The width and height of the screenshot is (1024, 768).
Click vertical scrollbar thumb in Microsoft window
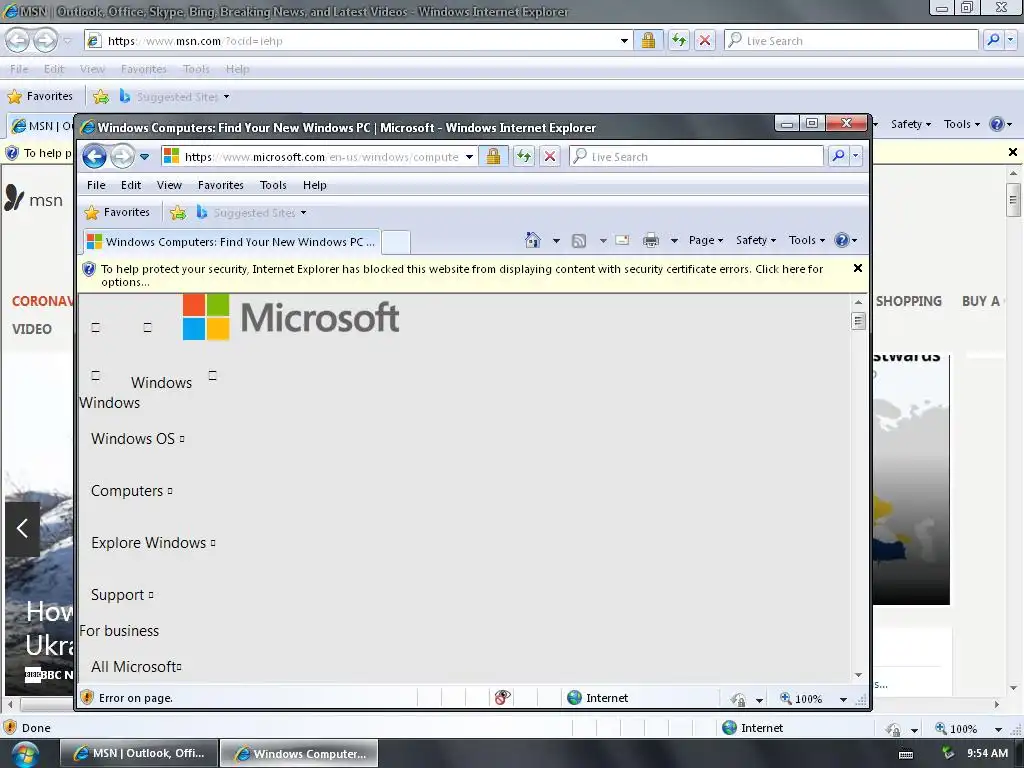858,321
